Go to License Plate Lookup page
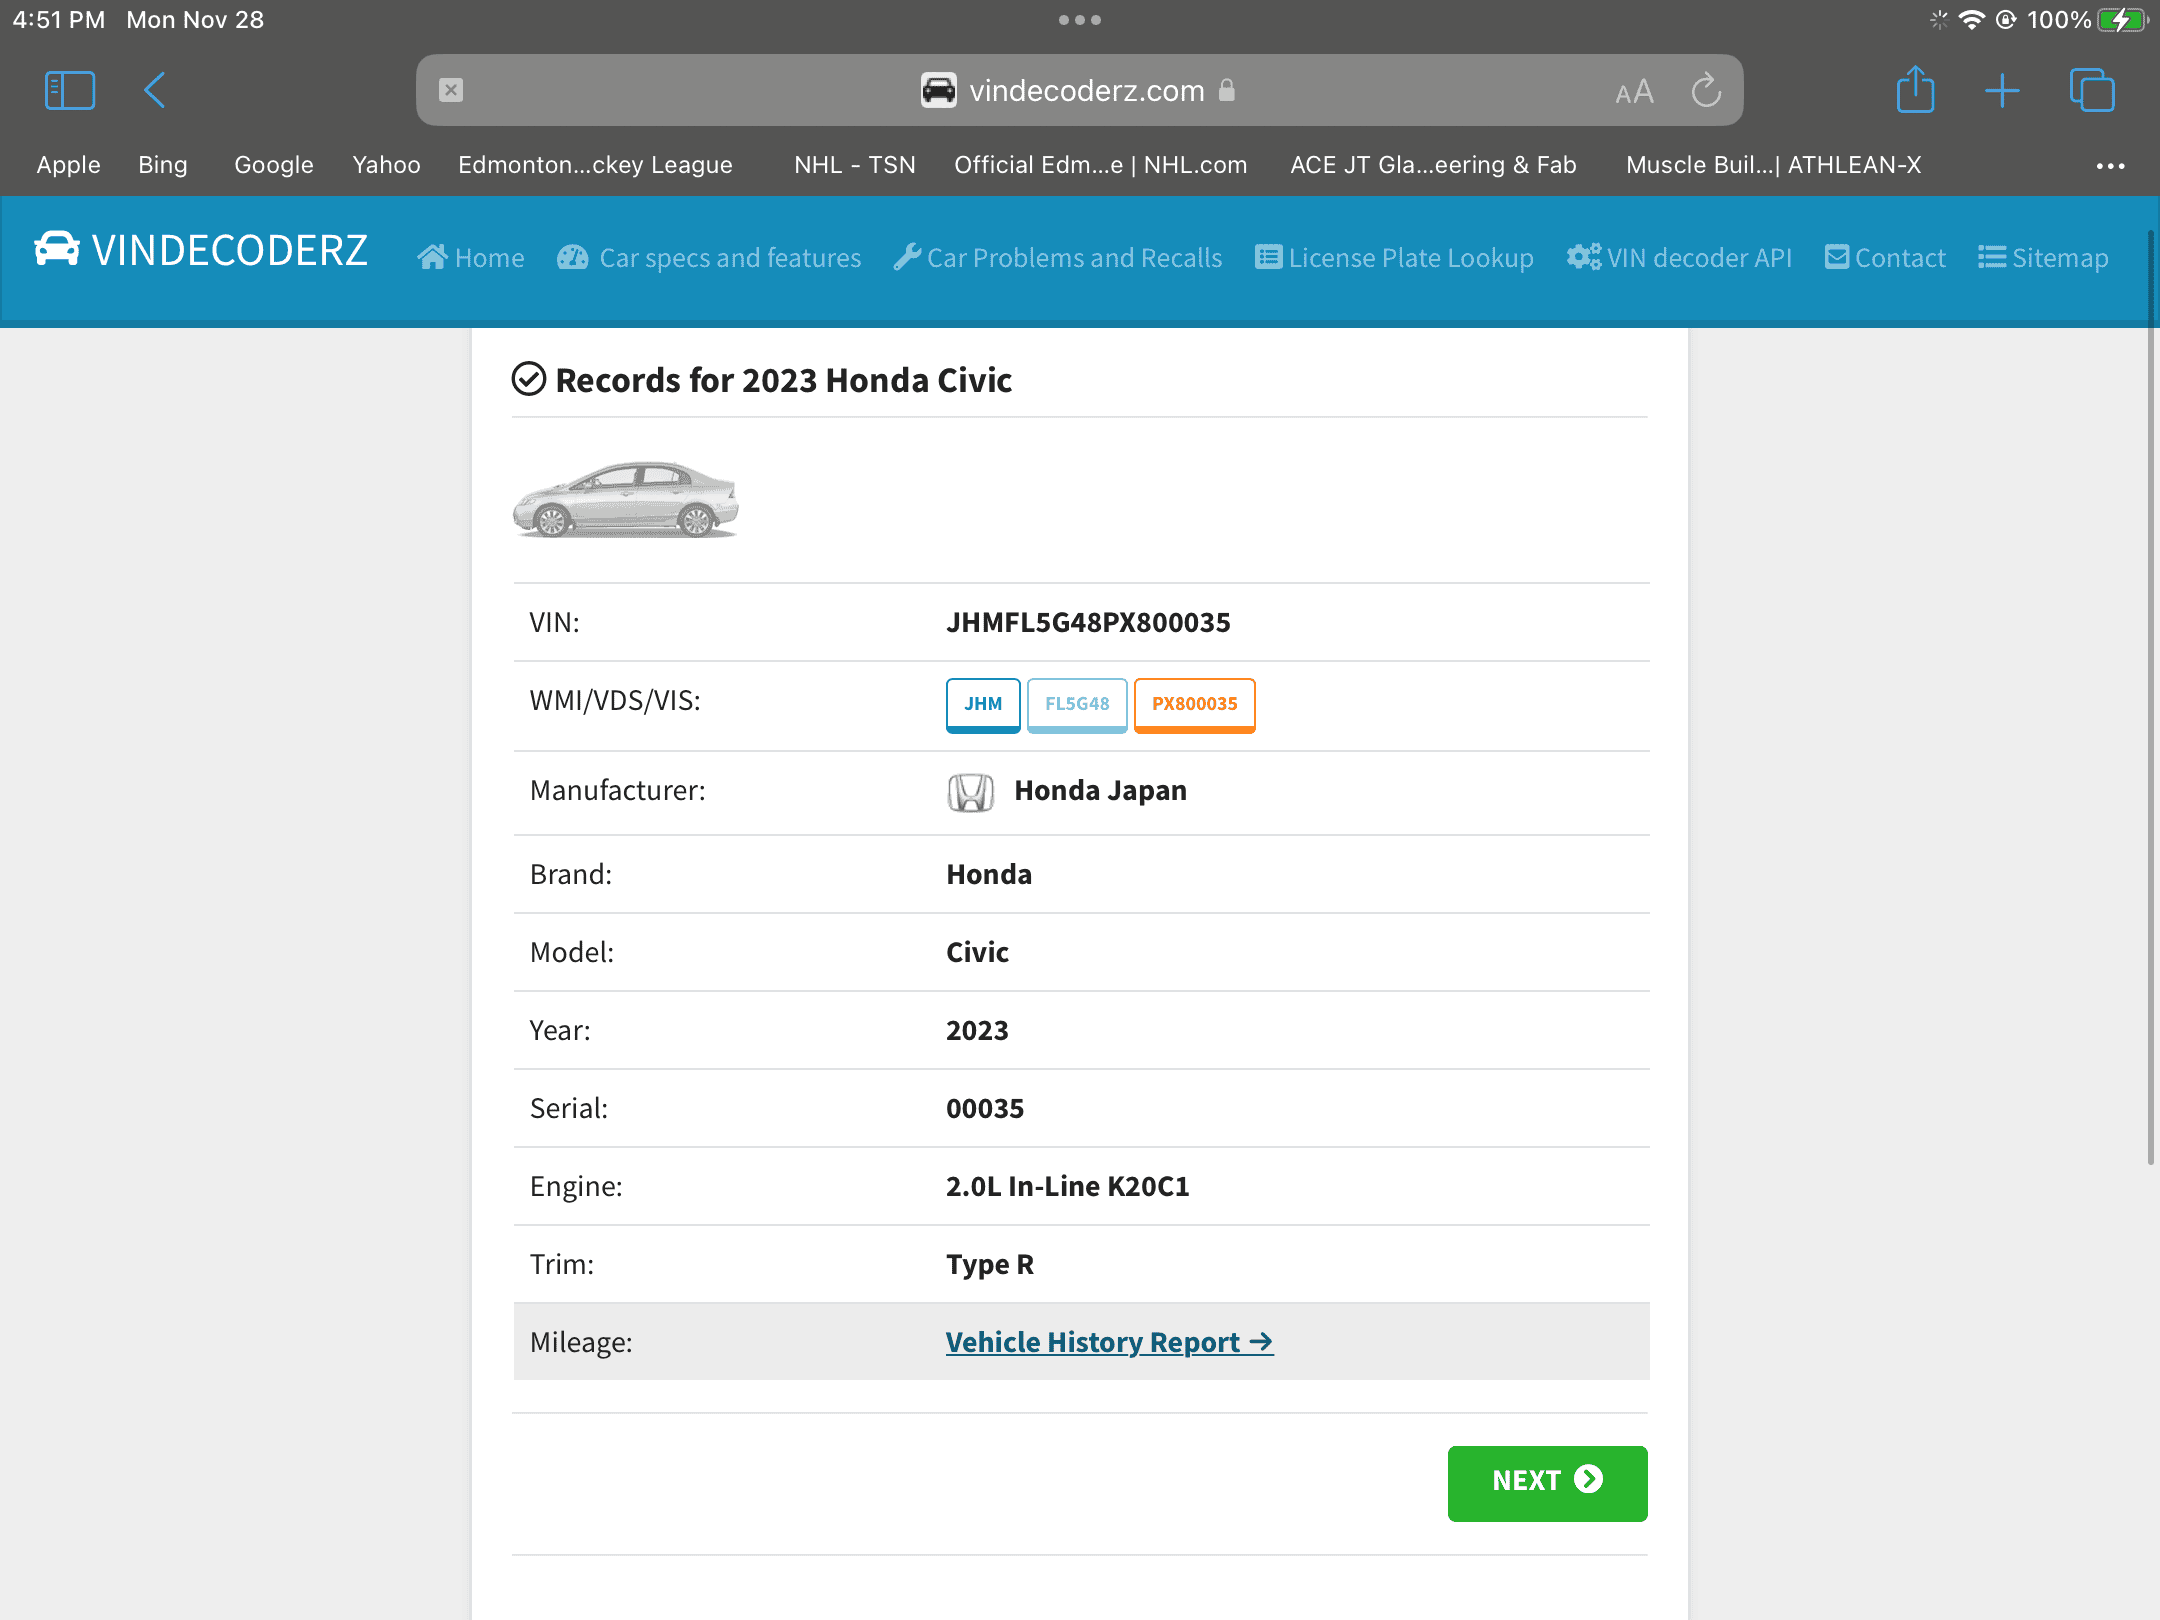Screen dimensions: 2160x1620 coord(1394,258)
